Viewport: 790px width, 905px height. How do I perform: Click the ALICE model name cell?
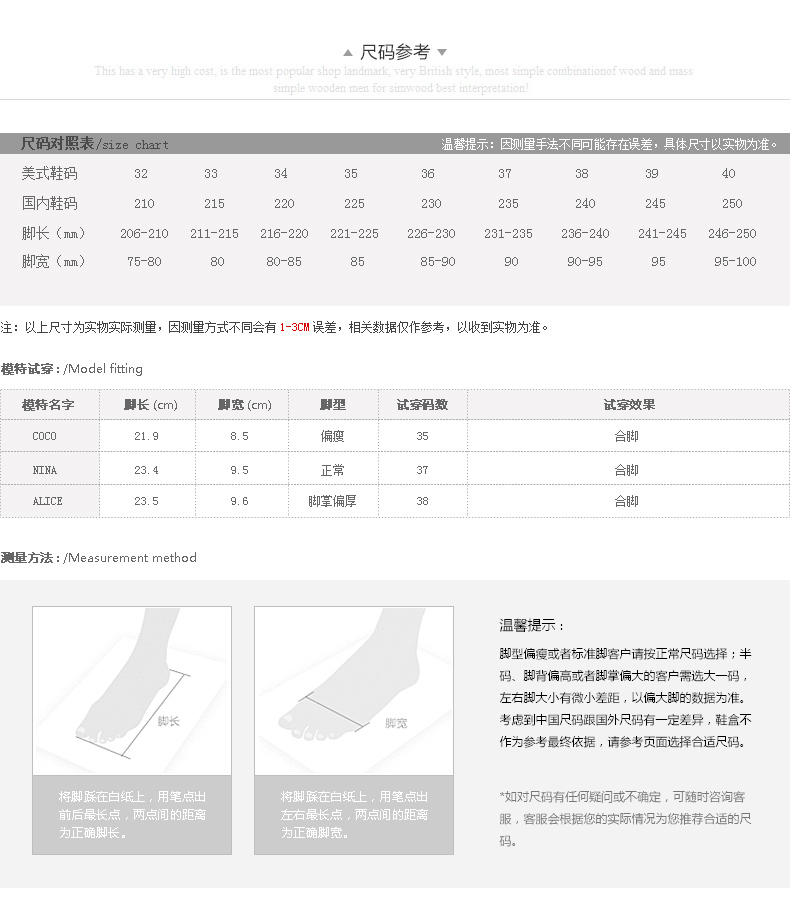coord(47,501)
